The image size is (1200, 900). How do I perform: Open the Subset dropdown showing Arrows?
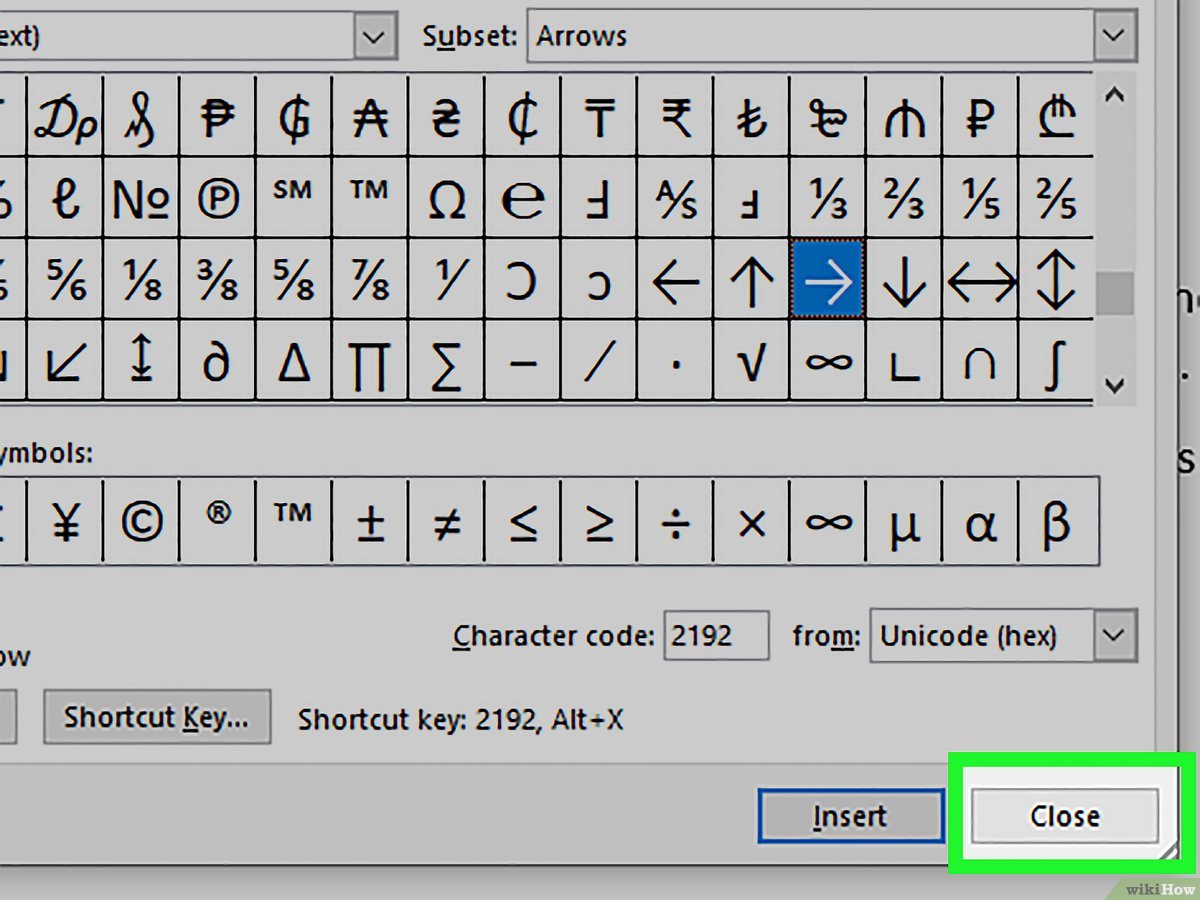point(1114,37)
